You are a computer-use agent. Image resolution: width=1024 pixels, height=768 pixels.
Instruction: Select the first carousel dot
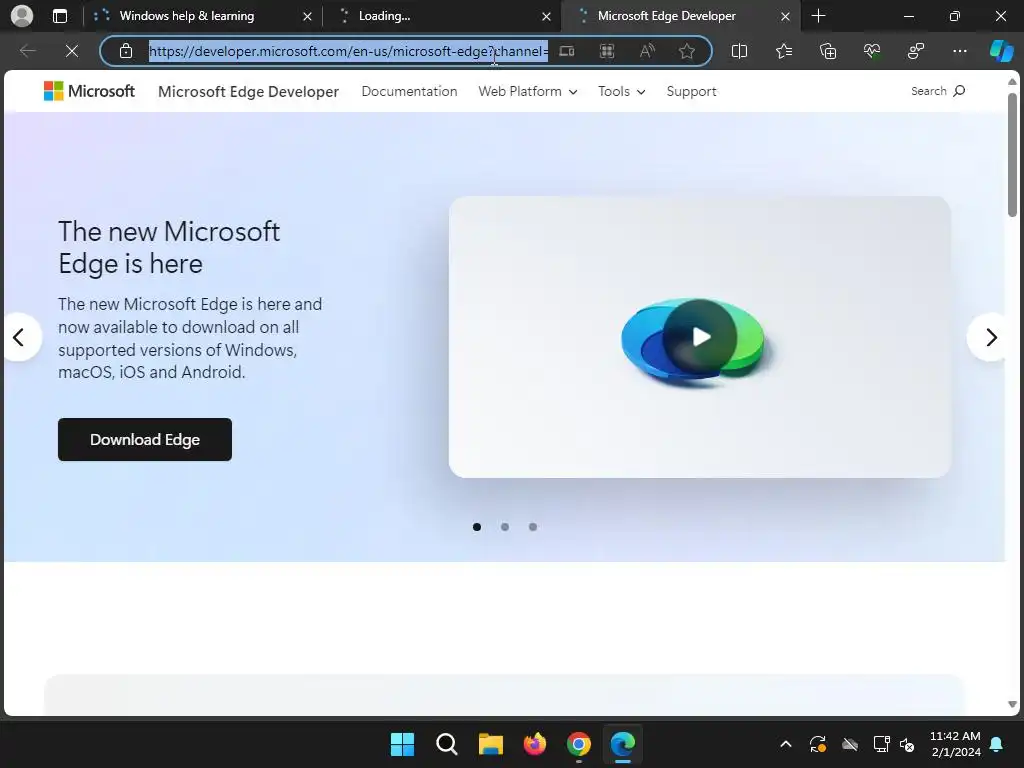pyautogui.click(x=477, y=527)
